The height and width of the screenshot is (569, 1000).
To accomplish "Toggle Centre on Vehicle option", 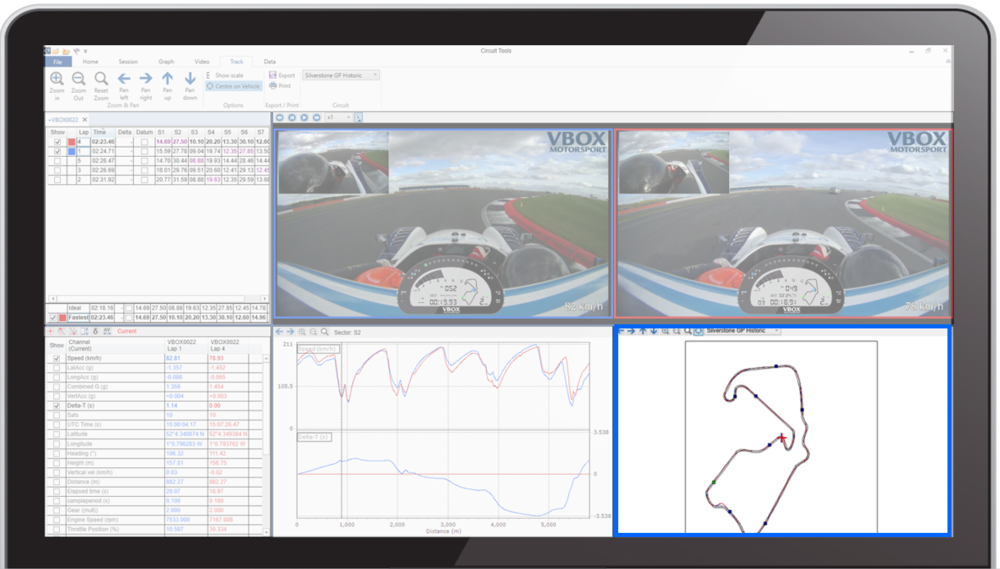I will pos(233,86).
